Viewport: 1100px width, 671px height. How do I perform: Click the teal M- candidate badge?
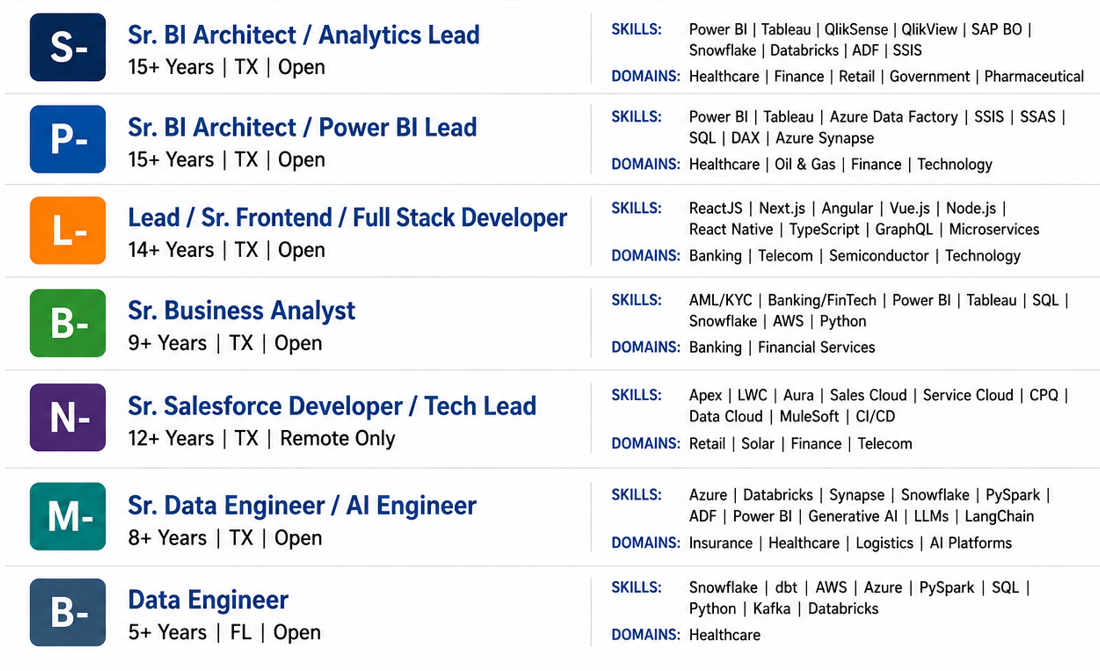[x=68, y=516]
